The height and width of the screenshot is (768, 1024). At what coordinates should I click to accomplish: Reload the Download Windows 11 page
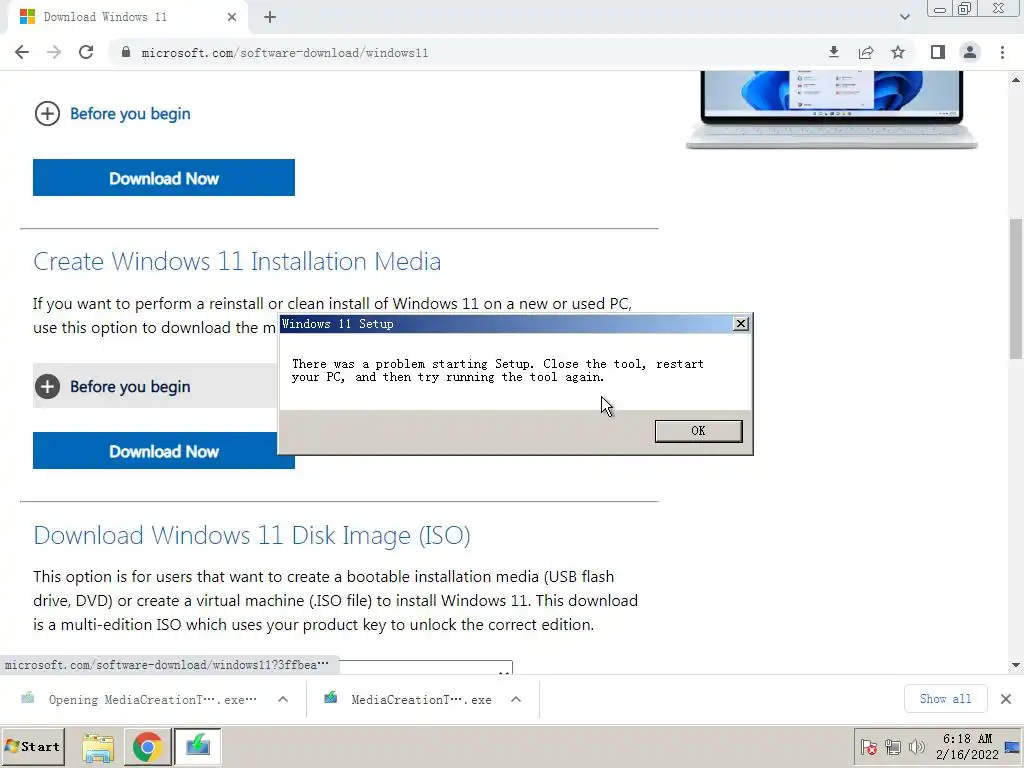[x=86, y=53]
